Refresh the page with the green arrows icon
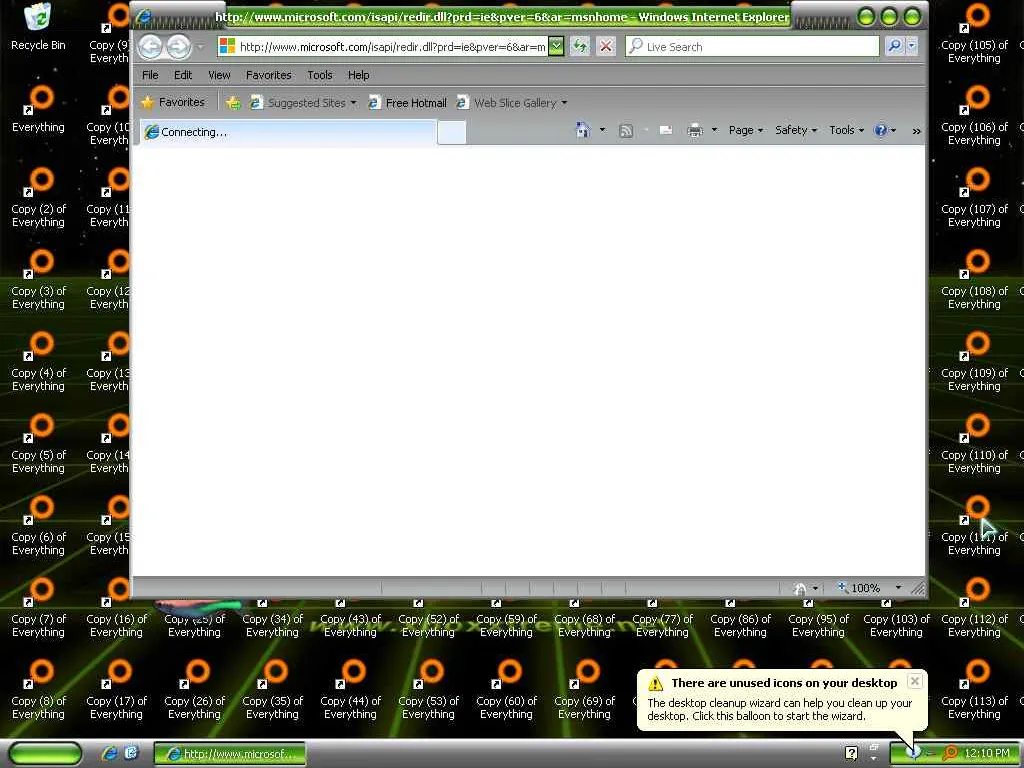Screen dimensions: 1024x768 click(579, 46)
